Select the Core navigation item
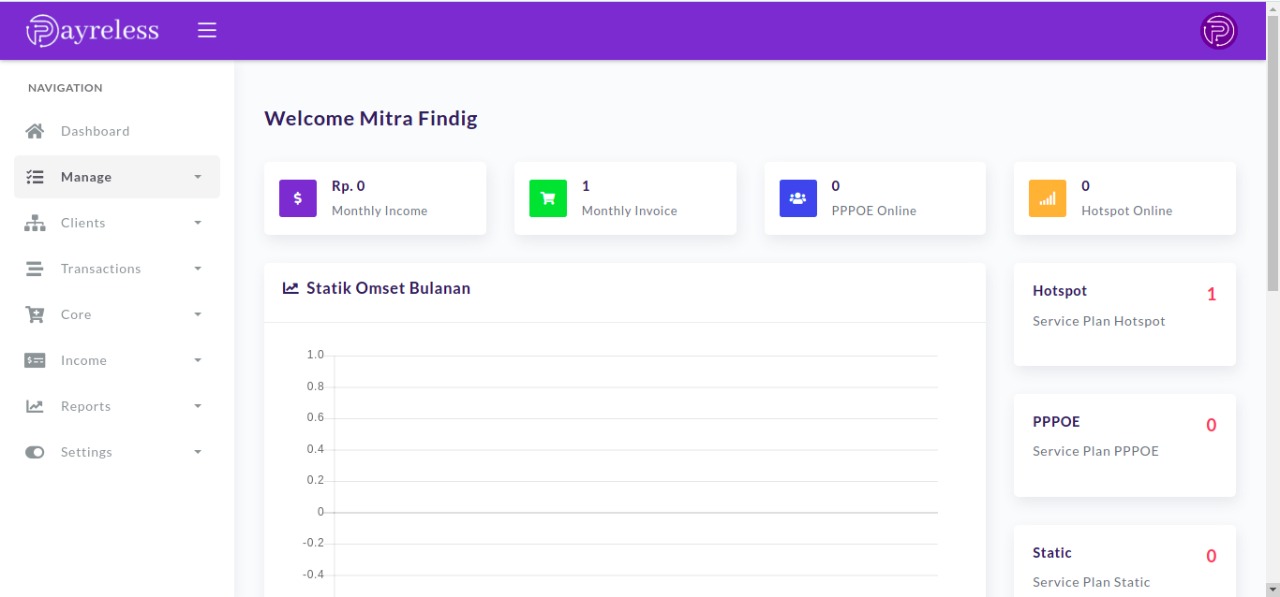Viewport: 1280px width, 597px height. click(x=117, y=315)
